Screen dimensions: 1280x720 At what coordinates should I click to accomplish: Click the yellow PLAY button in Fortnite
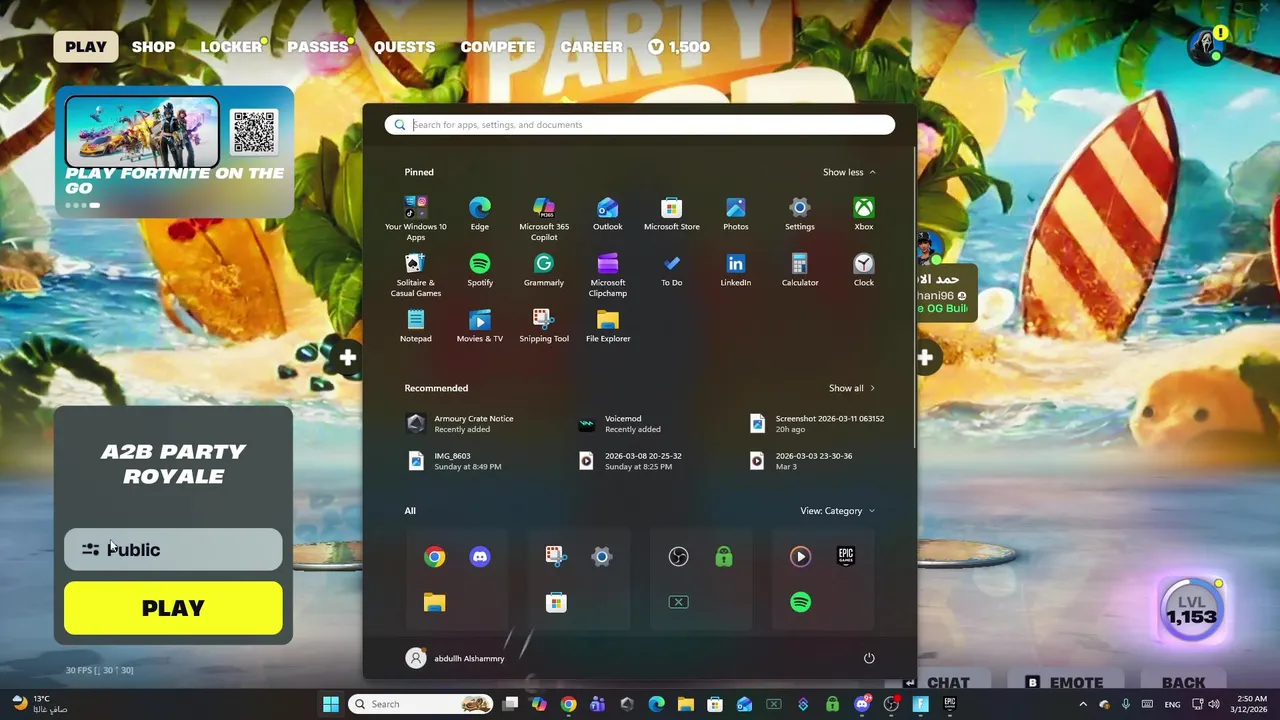coord(173,608)
